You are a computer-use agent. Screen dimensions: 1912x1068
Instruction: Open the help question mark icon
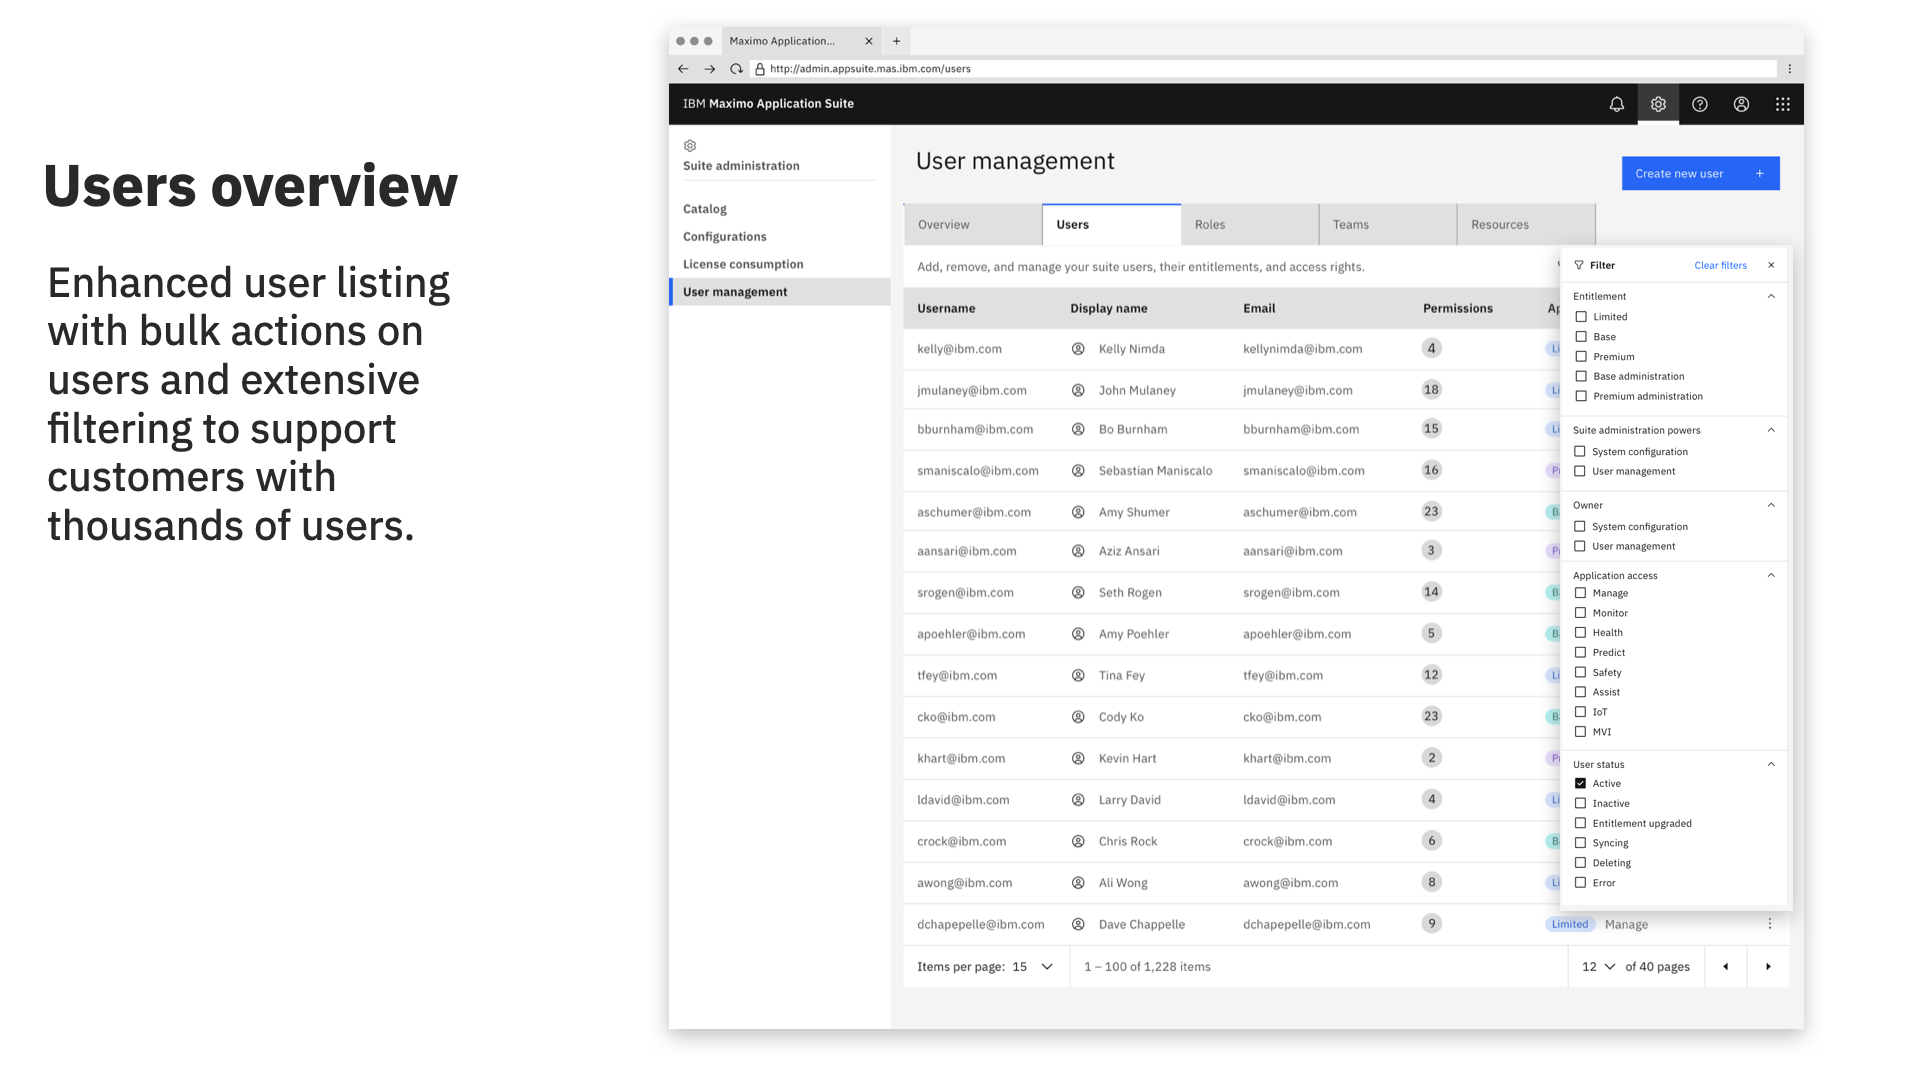click(x=1699, y=104)
